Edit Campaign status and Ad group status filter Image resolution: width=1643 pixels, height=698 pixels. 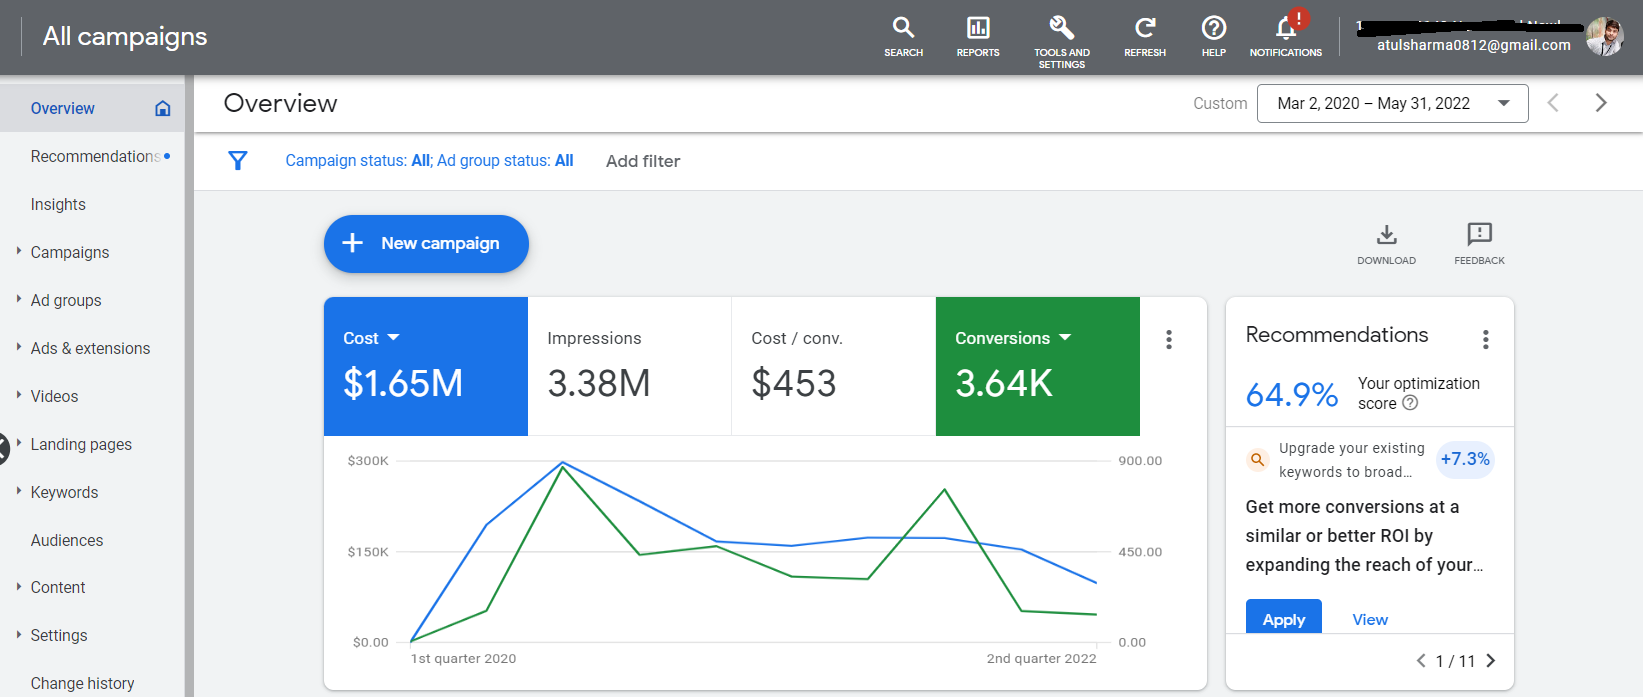pyautogui.click(x=429, y=161)
